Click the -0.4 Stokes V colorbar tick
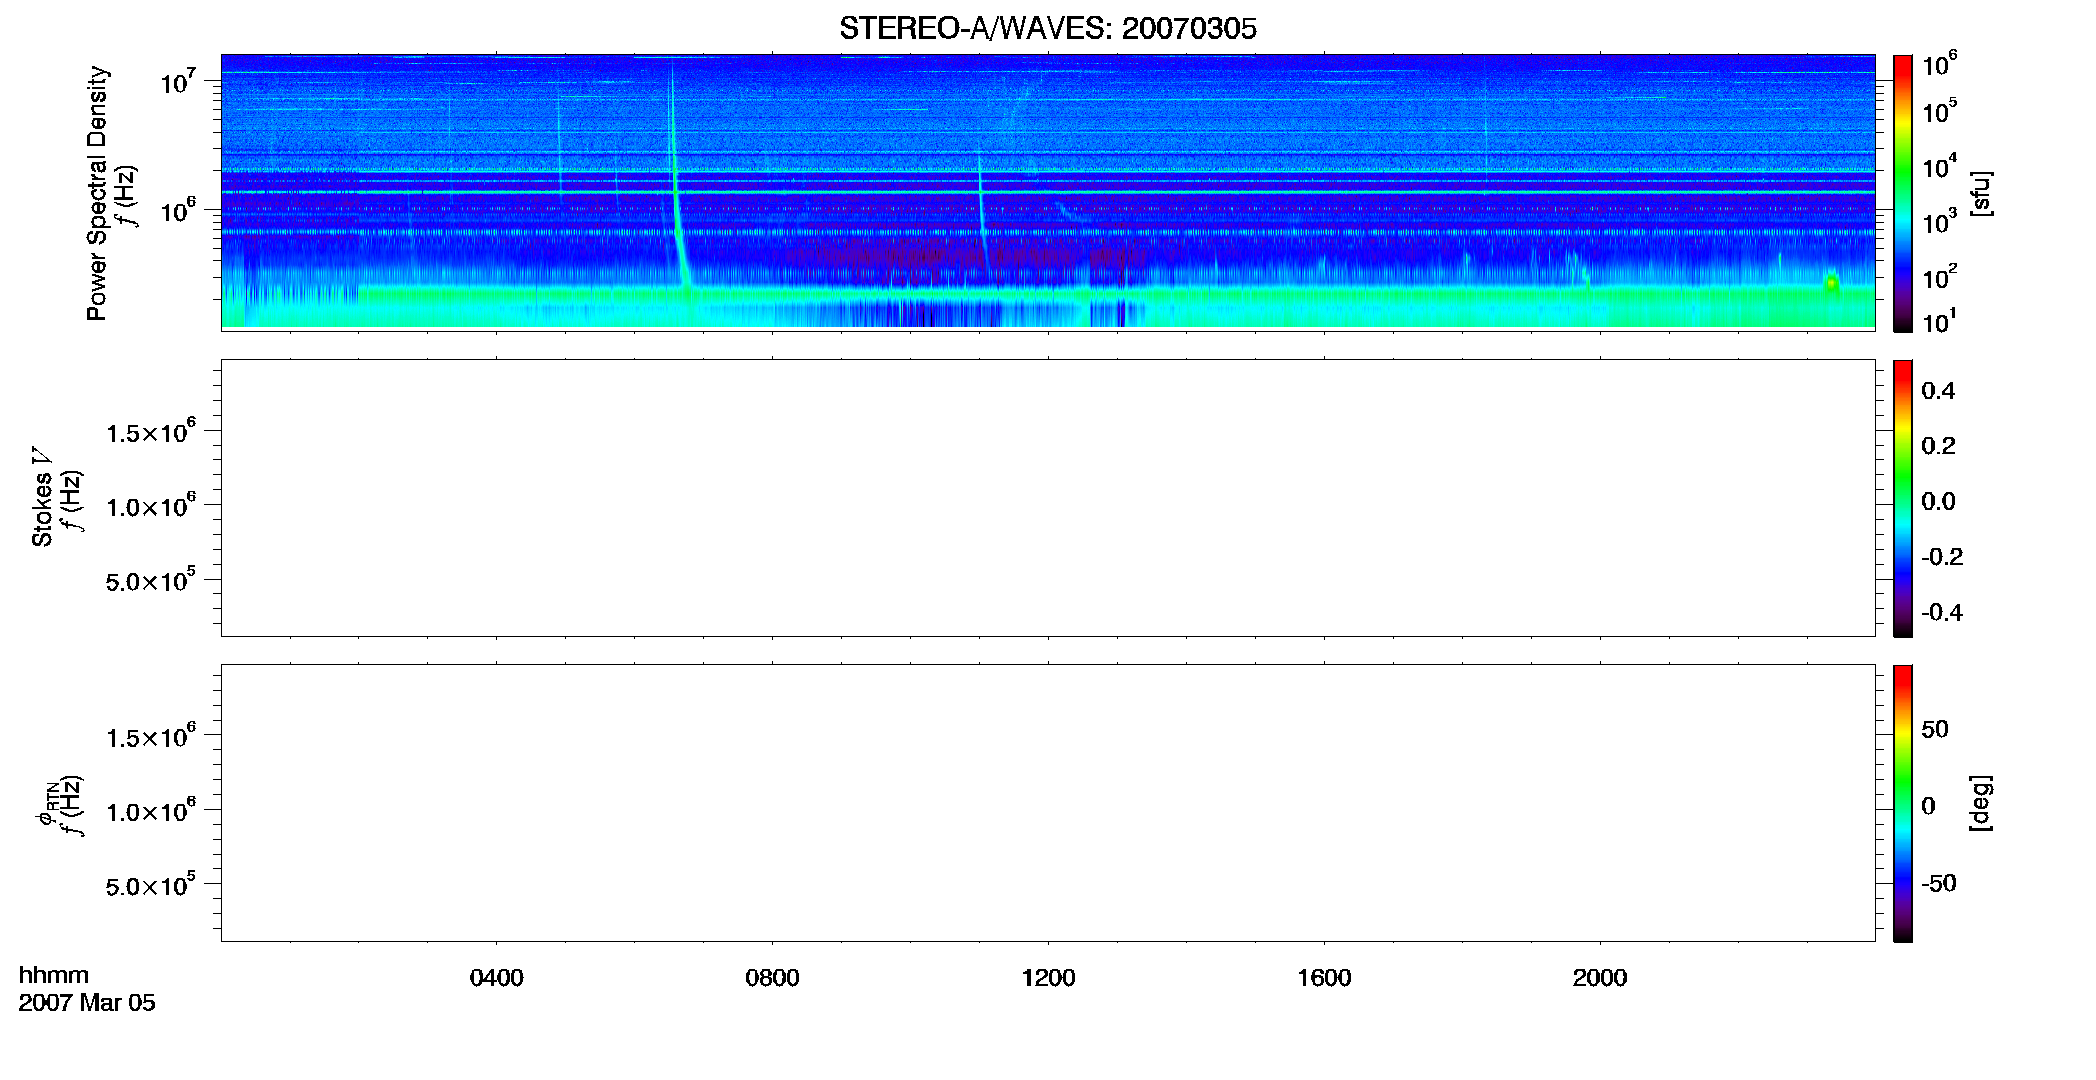The image size is (2096, 1080). [x=1942, y=612]
